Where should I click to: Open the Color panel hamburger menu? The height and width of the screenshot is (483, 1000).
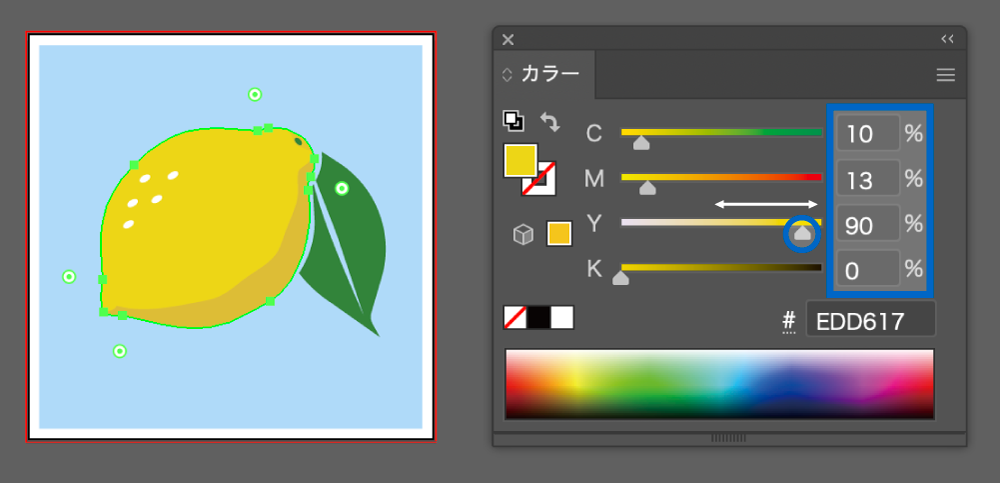(x=945, y=75)
